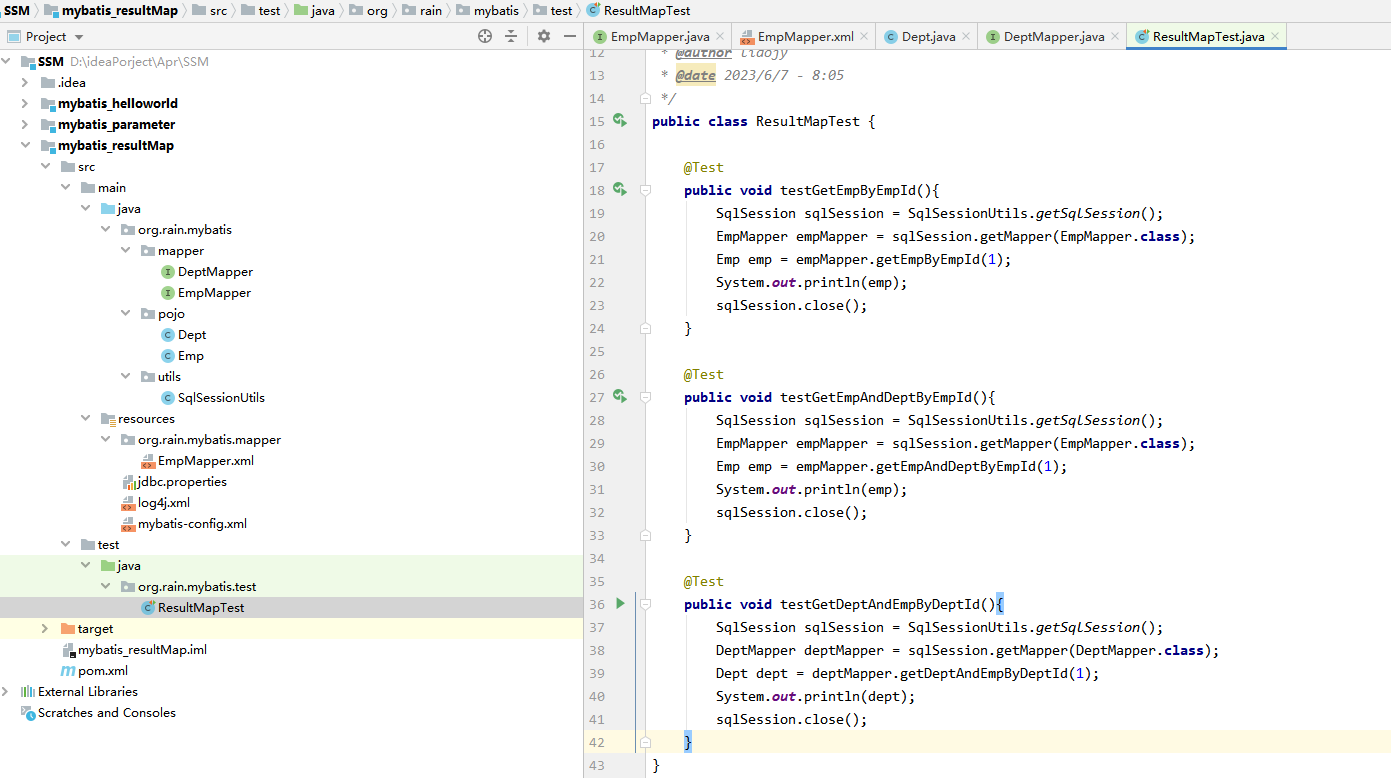1391x778 pixels.
Task: Switch to DeptMapper.java tab
Action: (x=1054, y=36)
